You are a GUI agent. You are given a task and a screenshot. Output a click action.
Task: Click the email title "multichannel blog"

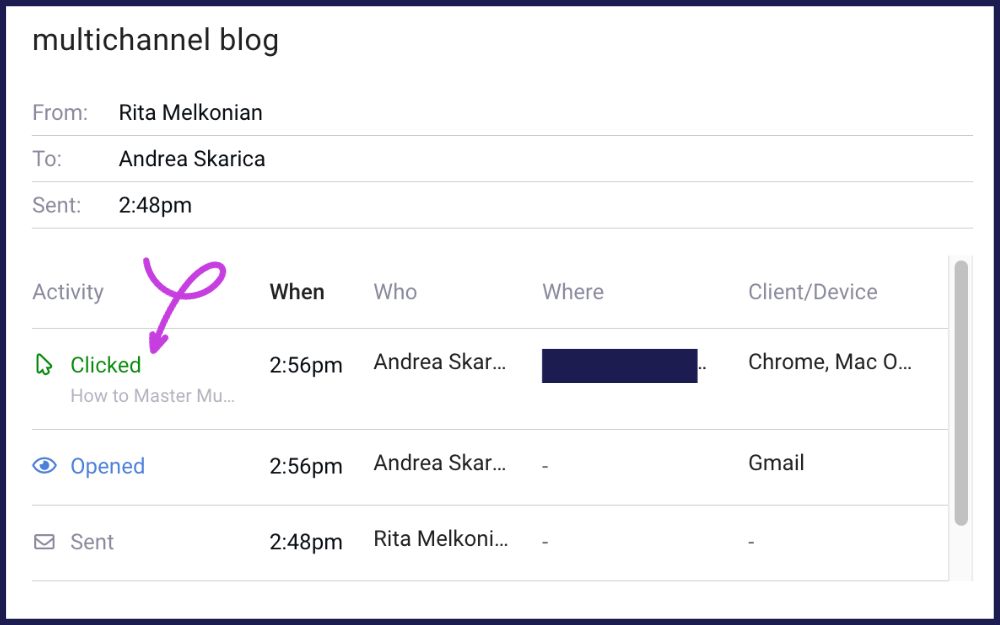point(155,40)
